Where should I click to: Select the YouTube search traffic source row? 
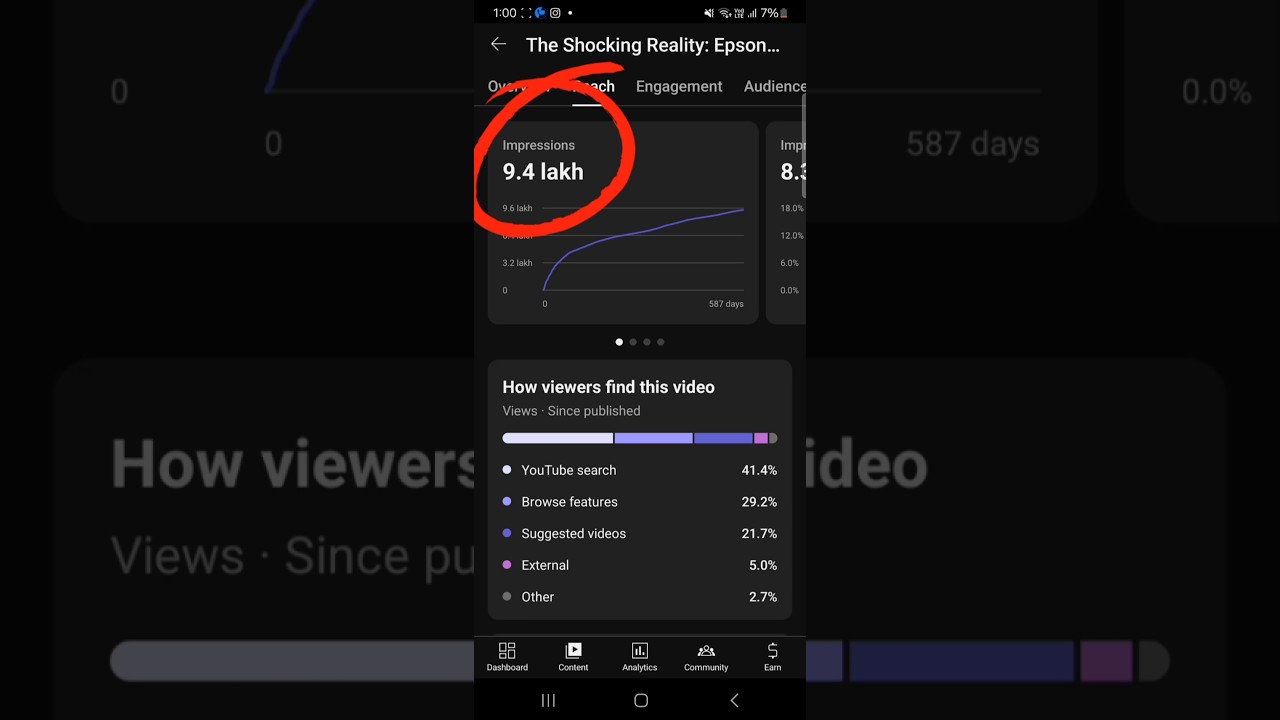pos(640,470)
